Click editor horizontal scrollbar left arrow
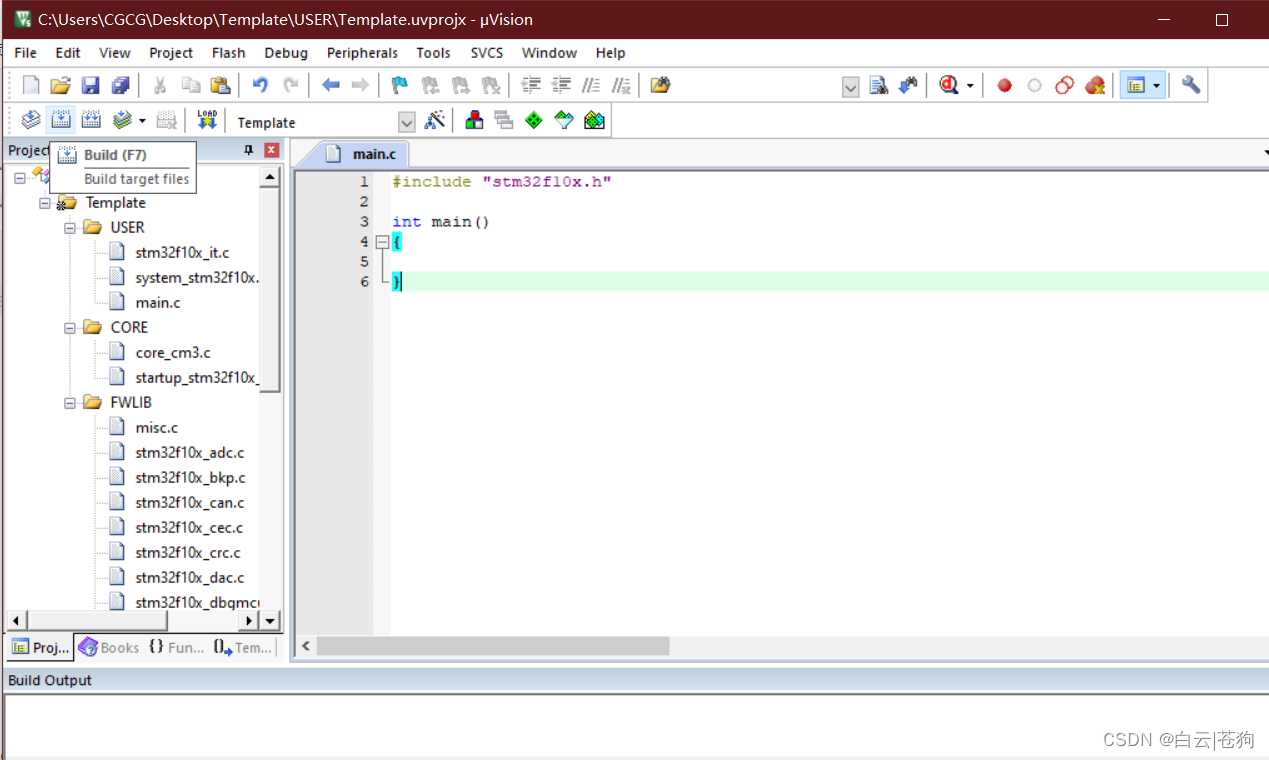Screen dimensions: 1269x760 click(306, 646)
